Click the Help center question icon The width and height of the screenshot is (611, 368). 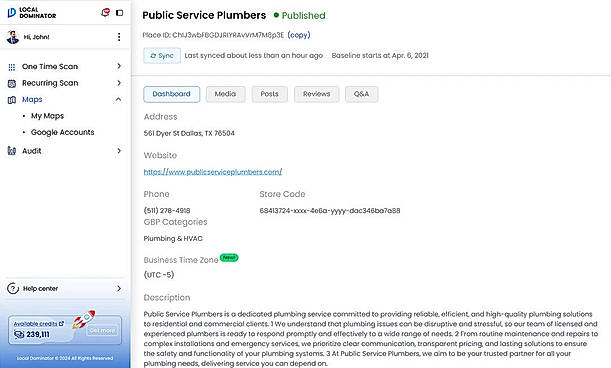13,288
